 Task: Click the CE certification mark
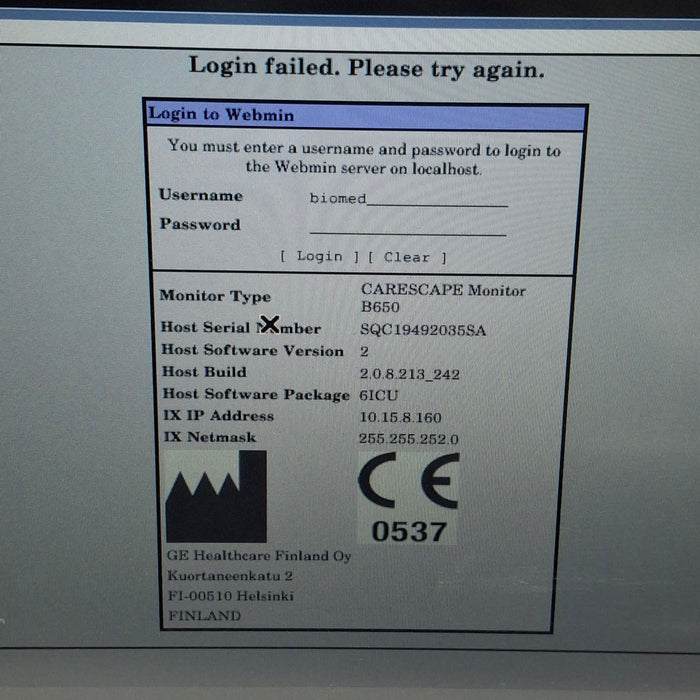[x=408, y=482]
